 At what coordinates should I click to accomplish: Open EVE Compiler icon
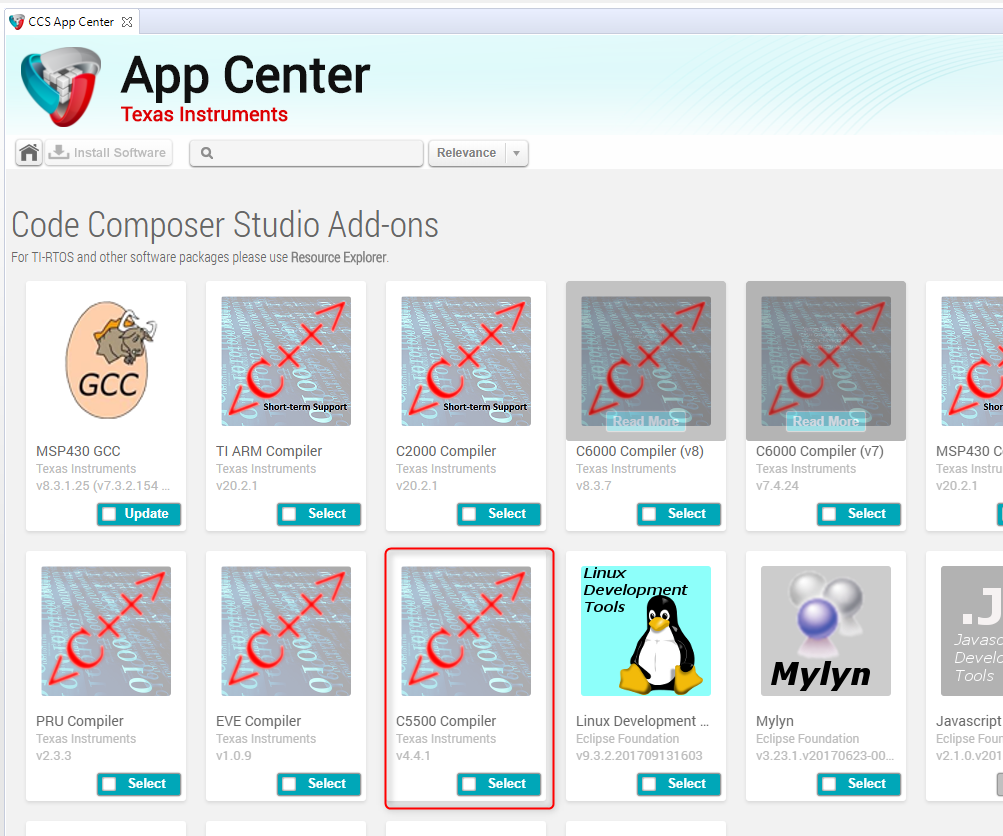pos(286,631)
